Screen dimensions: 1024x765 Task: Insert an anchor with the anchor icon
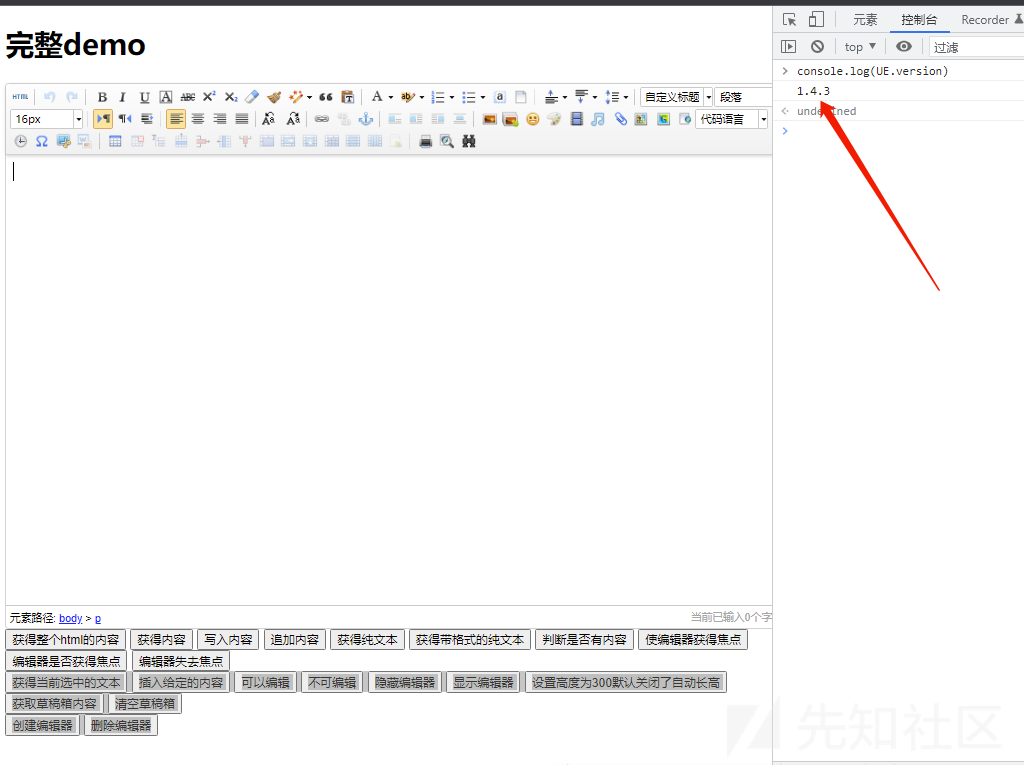tap(366, 119)
